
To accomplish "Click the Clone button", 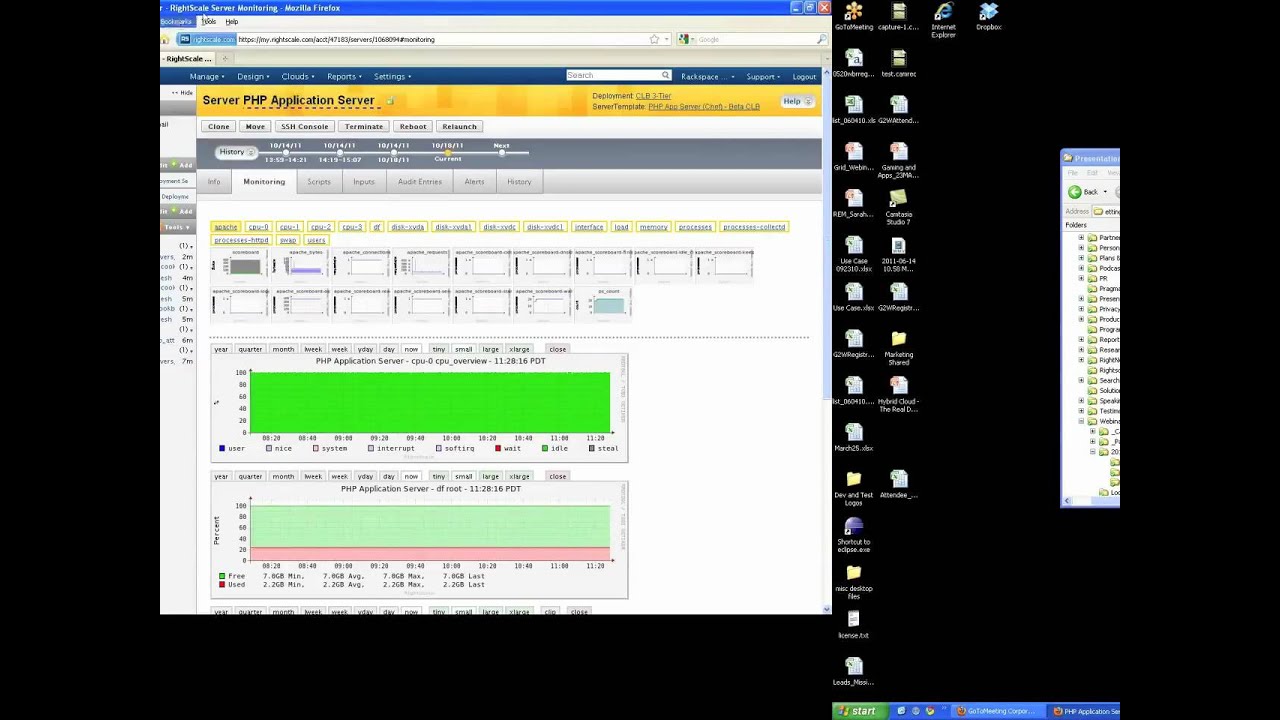I will point(218,127).
